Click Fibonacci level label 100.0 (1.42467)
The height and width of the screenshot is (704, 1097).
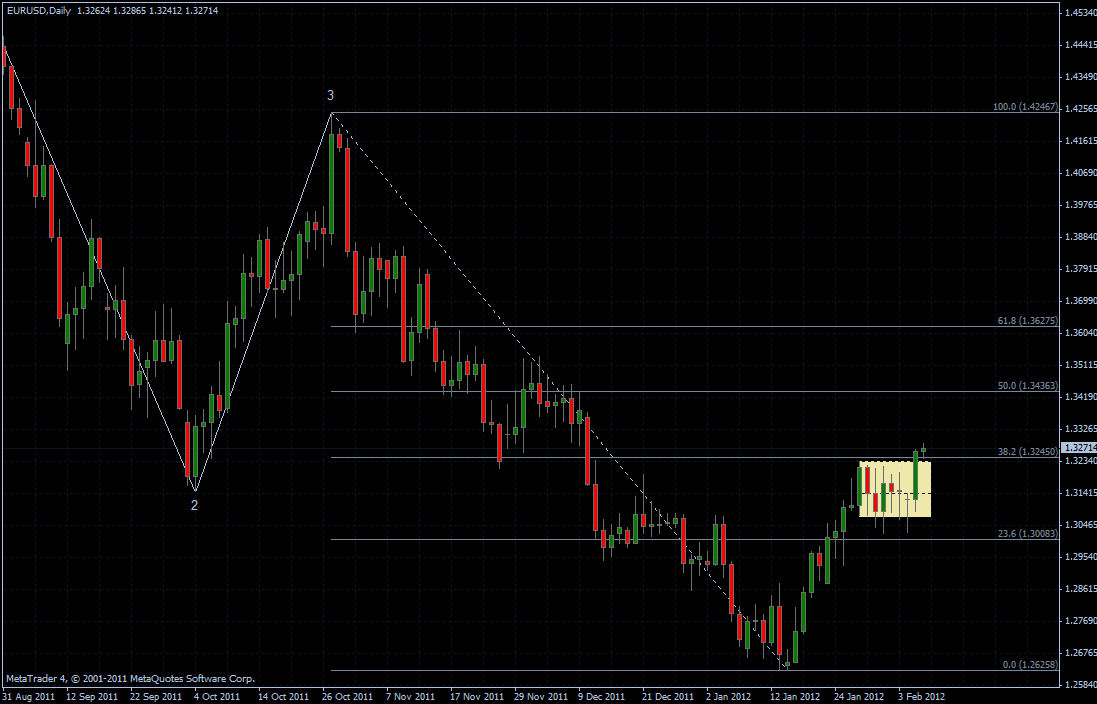[x=1025, y=107]
